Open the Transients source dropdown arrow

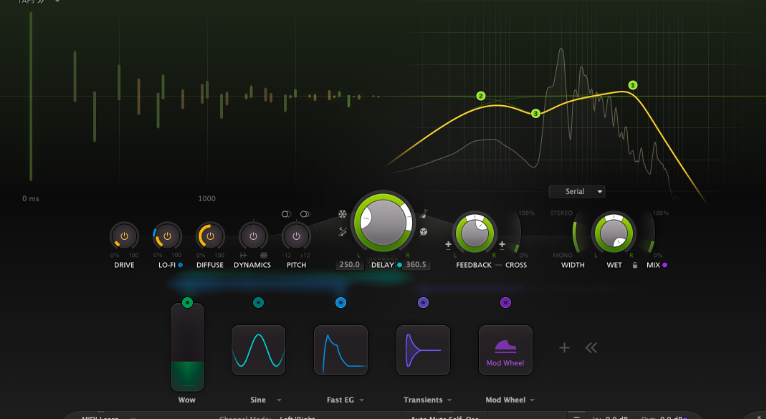[x=449, y=400]
